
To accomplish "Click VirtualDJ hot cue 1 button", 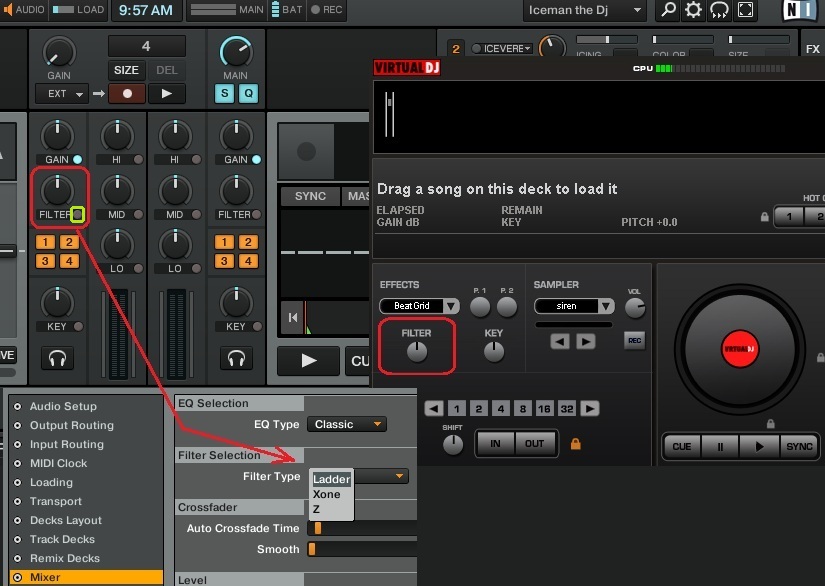I will [x=789, y=216].
